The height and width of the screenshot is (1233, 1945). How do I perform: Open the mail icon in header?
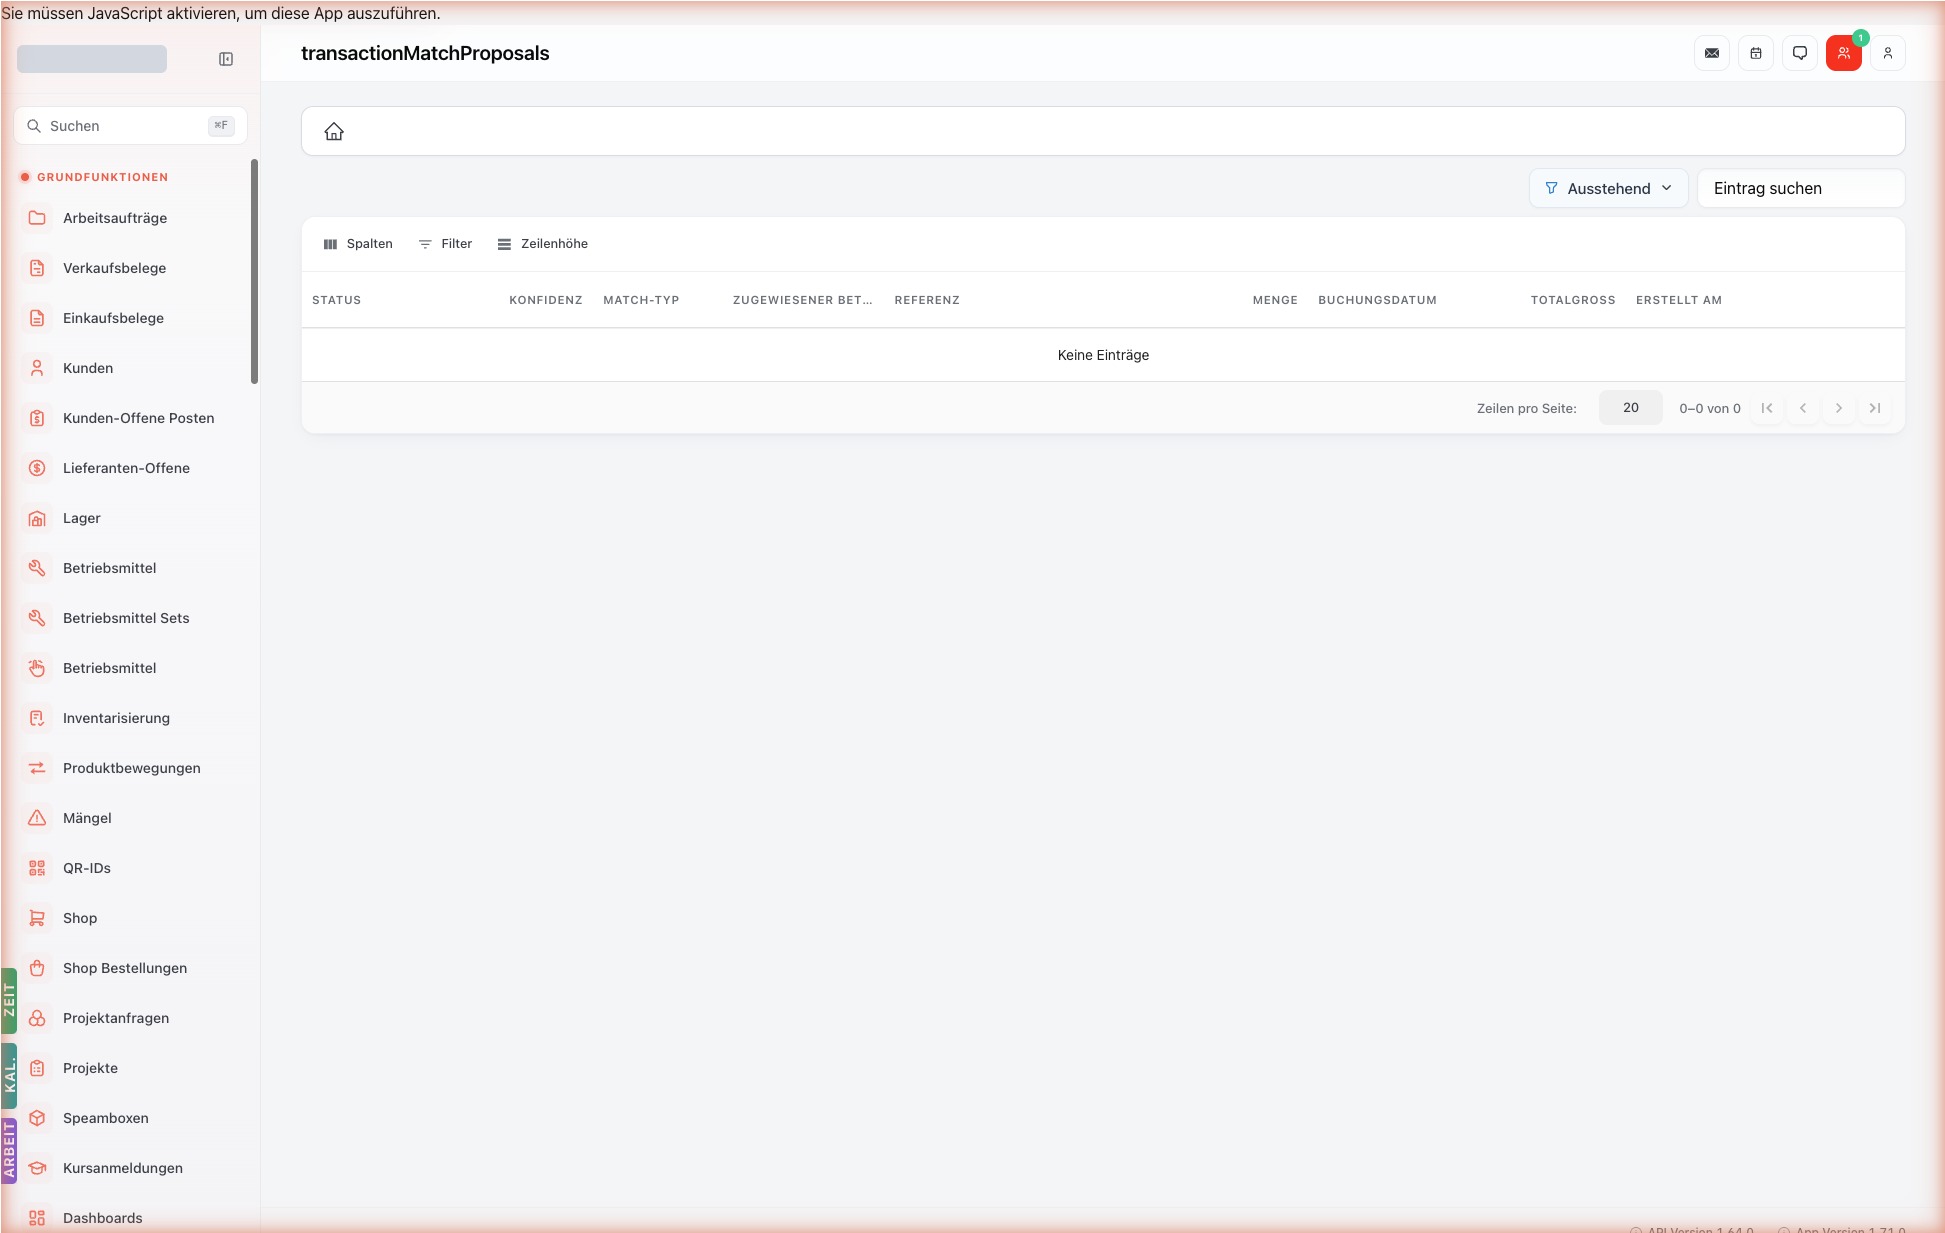[x=1712, y=53]
